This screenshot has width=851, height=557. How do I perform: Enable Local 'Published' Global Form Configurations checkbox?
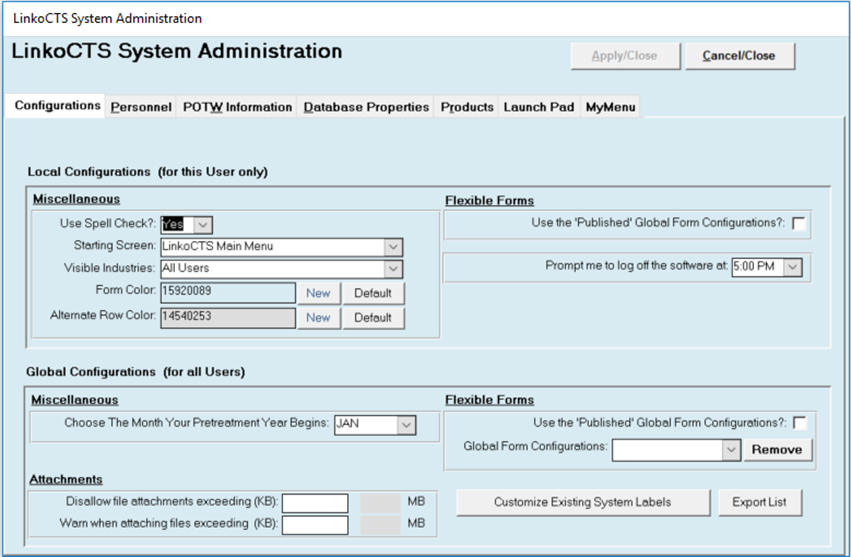(799, 223)
